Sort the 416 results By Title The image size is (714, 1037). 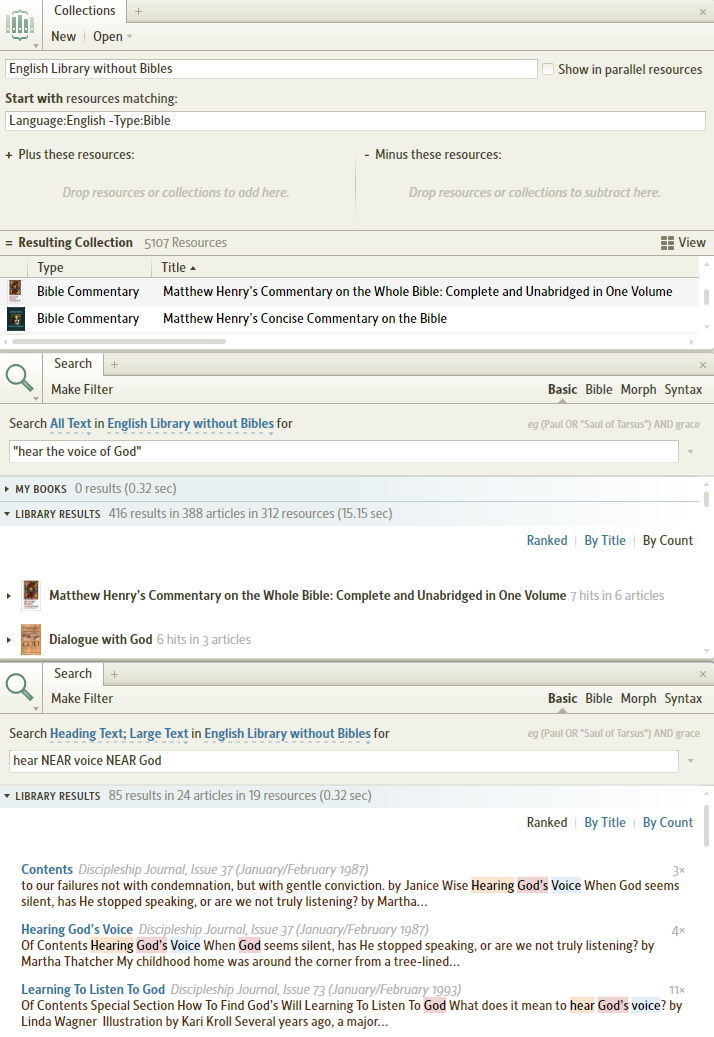point(605,540)
